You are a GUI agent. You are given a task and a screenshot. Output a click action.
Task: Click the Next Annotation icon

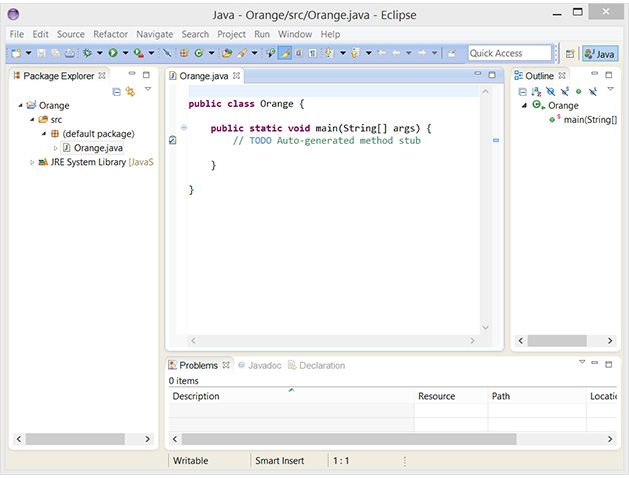[330, 53]
